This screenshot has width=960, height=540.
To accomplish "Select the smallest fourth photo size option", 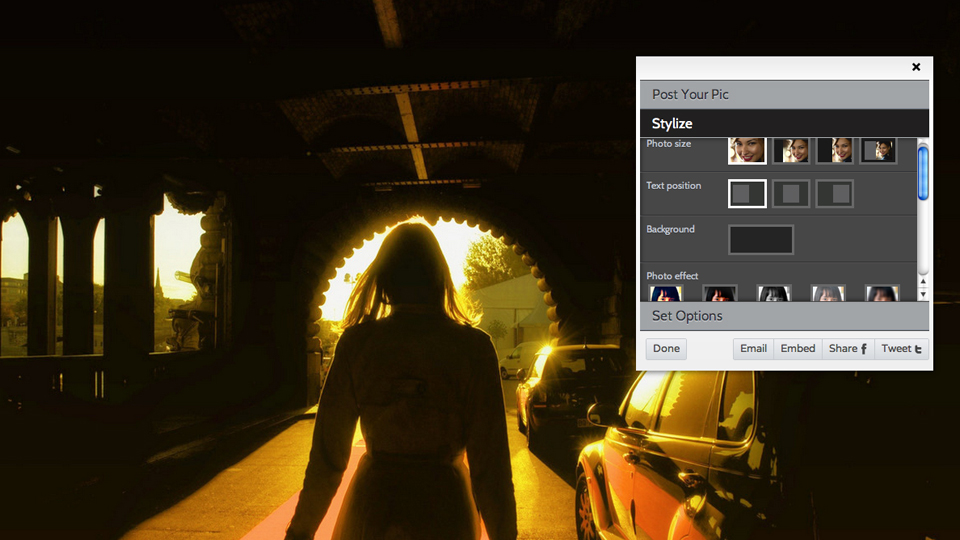I will coord(879,151).
